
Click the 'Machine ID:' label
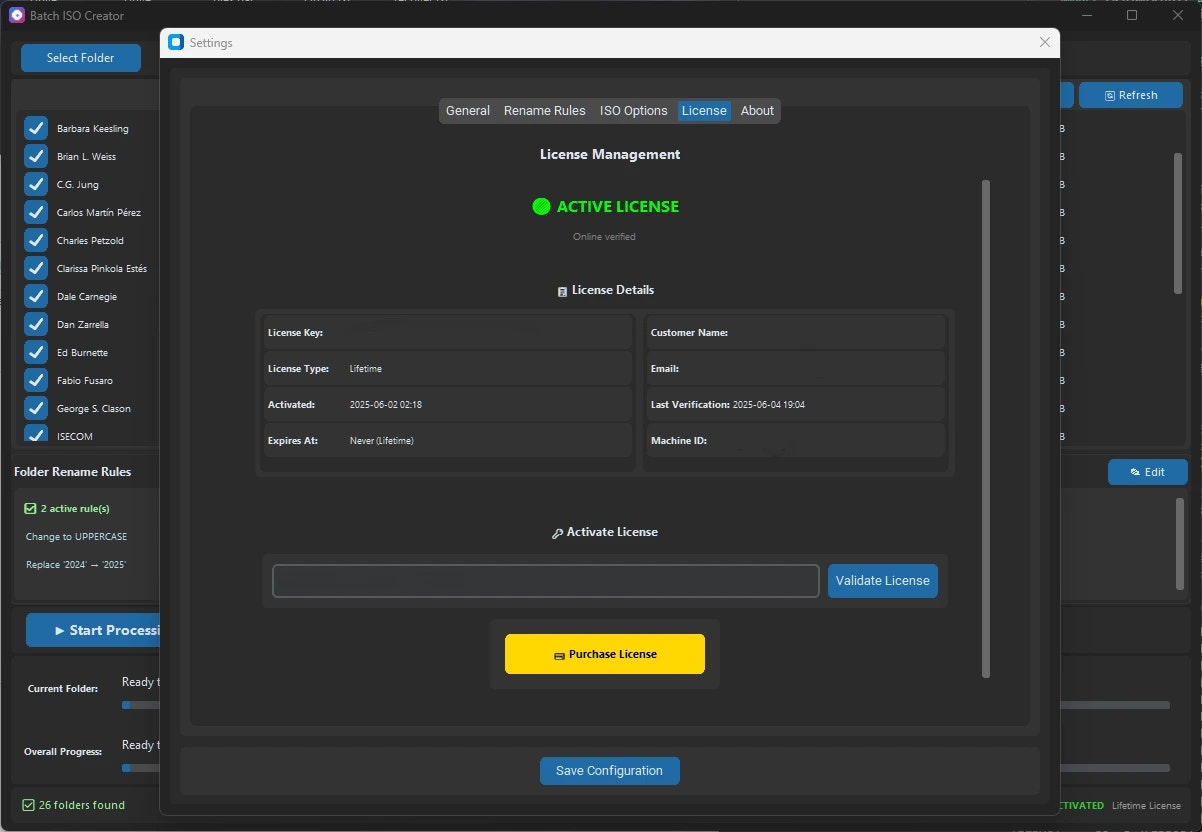(679, 441)
